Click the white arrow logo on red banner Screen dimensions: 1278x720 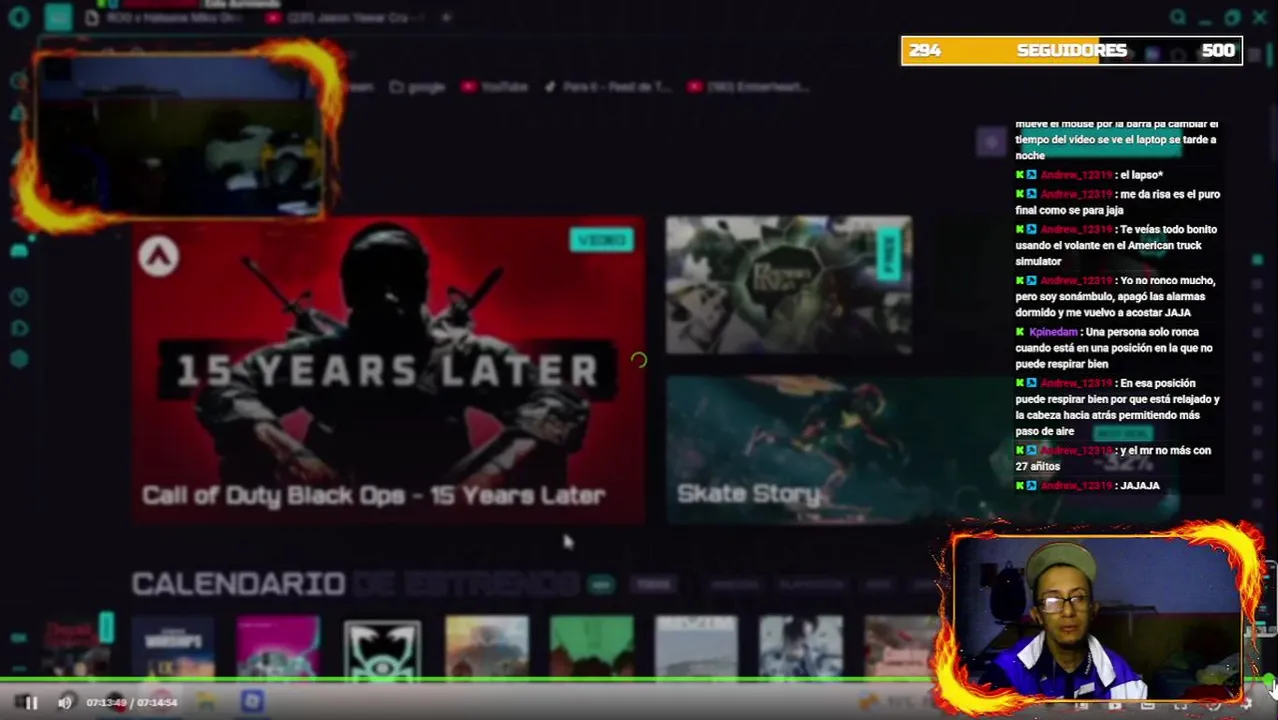tap(158, 257)
